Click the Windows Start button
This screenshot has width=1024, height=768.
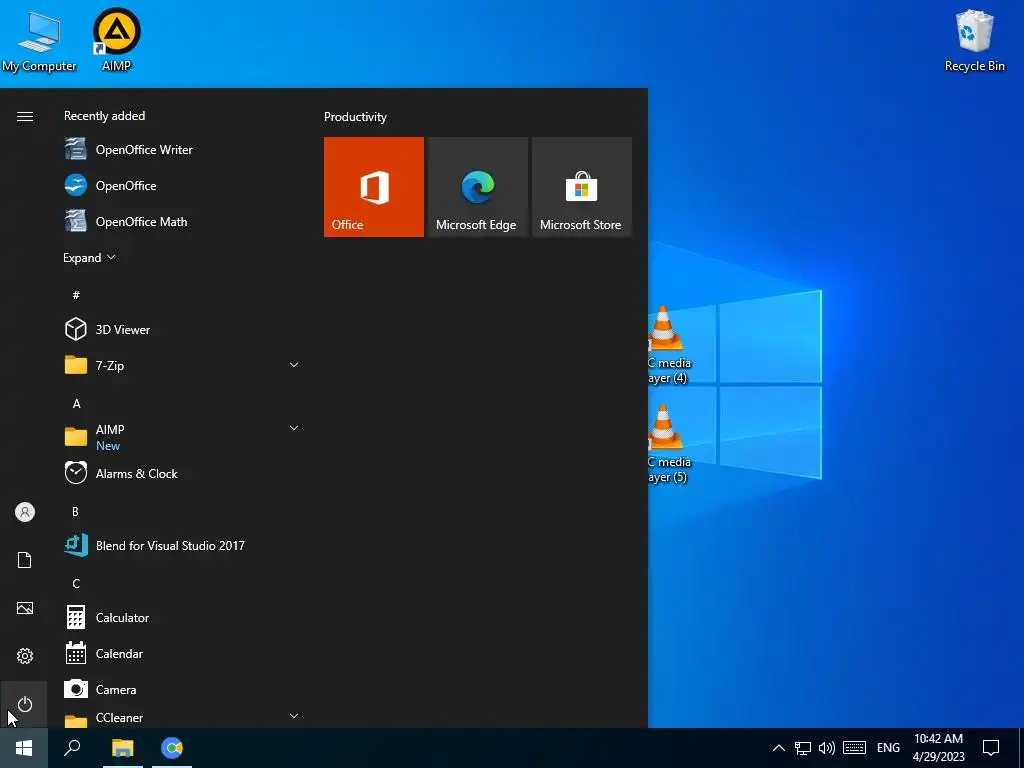coord(24,748)
